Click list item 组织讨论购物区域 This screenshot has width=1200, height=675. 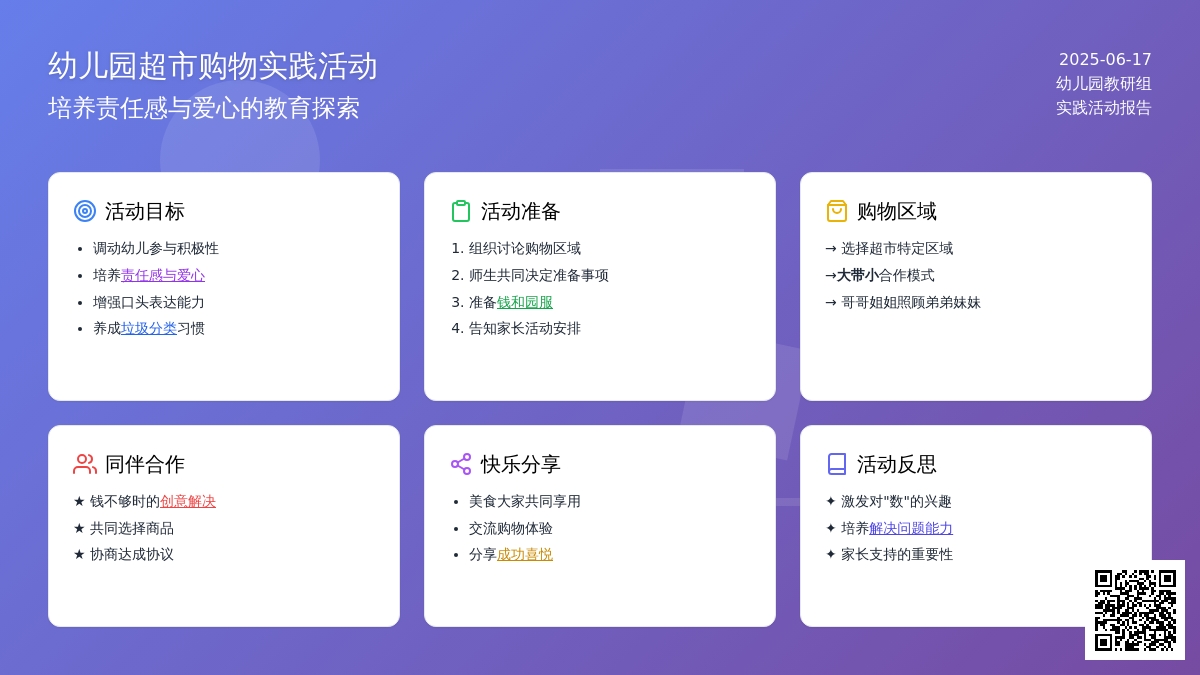525,248
